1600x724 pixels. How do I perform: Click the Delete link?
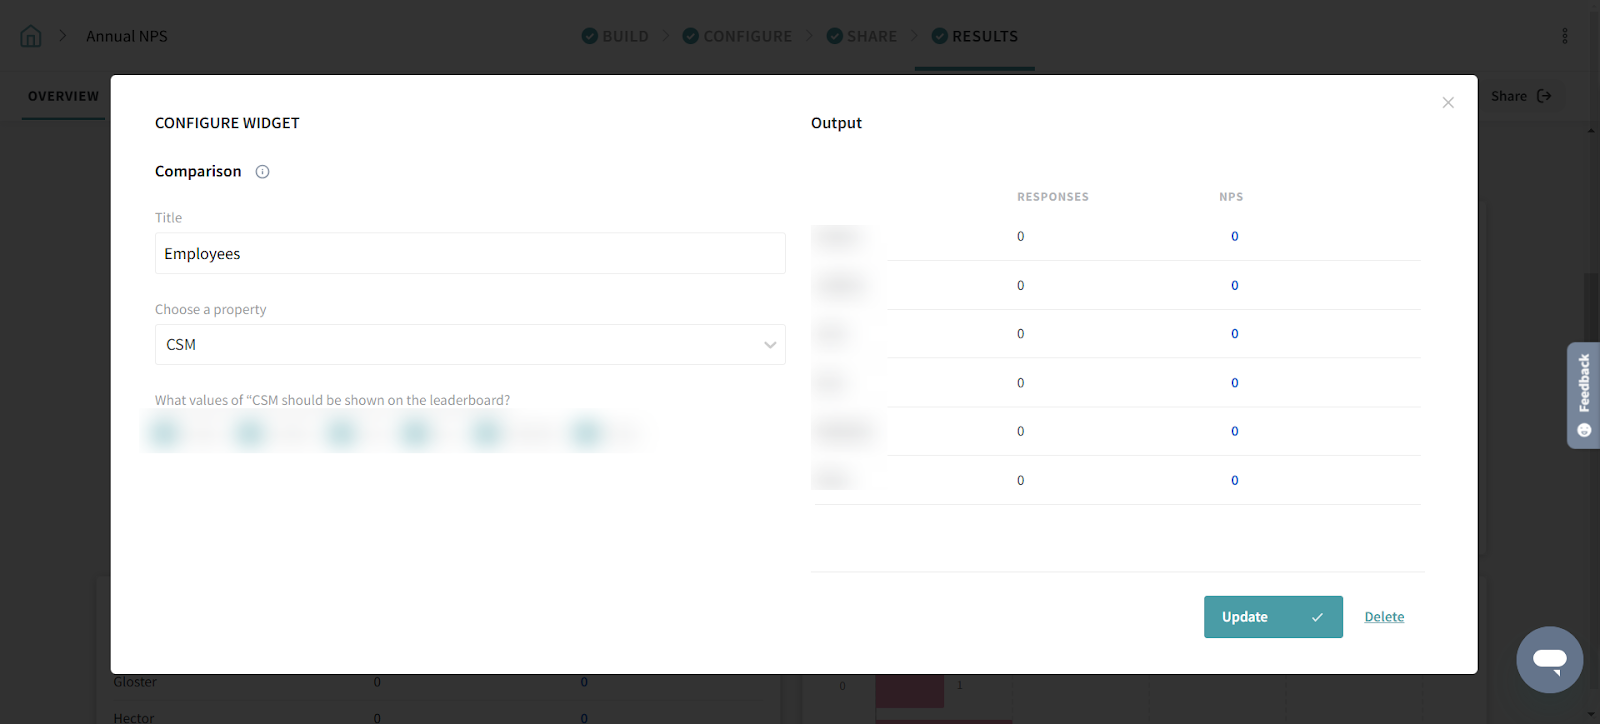click(1384, 617)
